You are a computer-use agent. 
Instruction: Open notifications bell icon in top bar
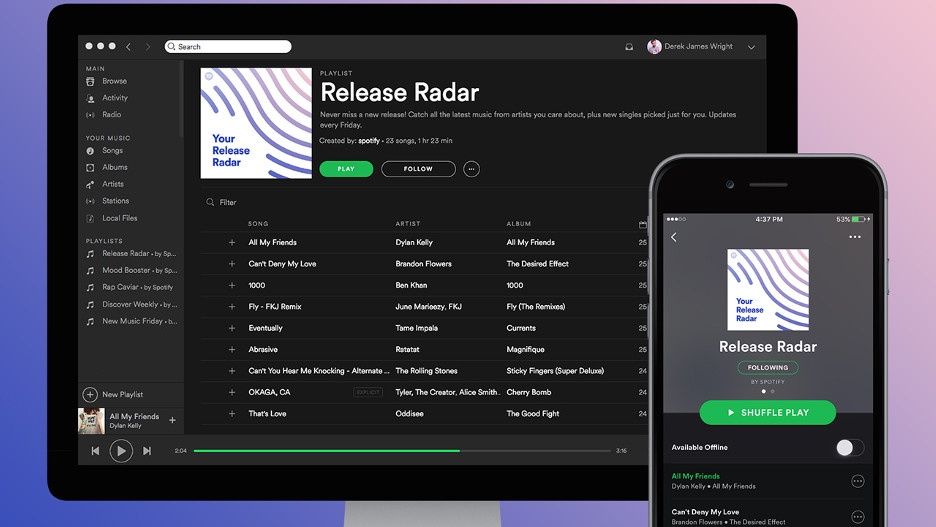pyautogui.click(x=629, y=47)
